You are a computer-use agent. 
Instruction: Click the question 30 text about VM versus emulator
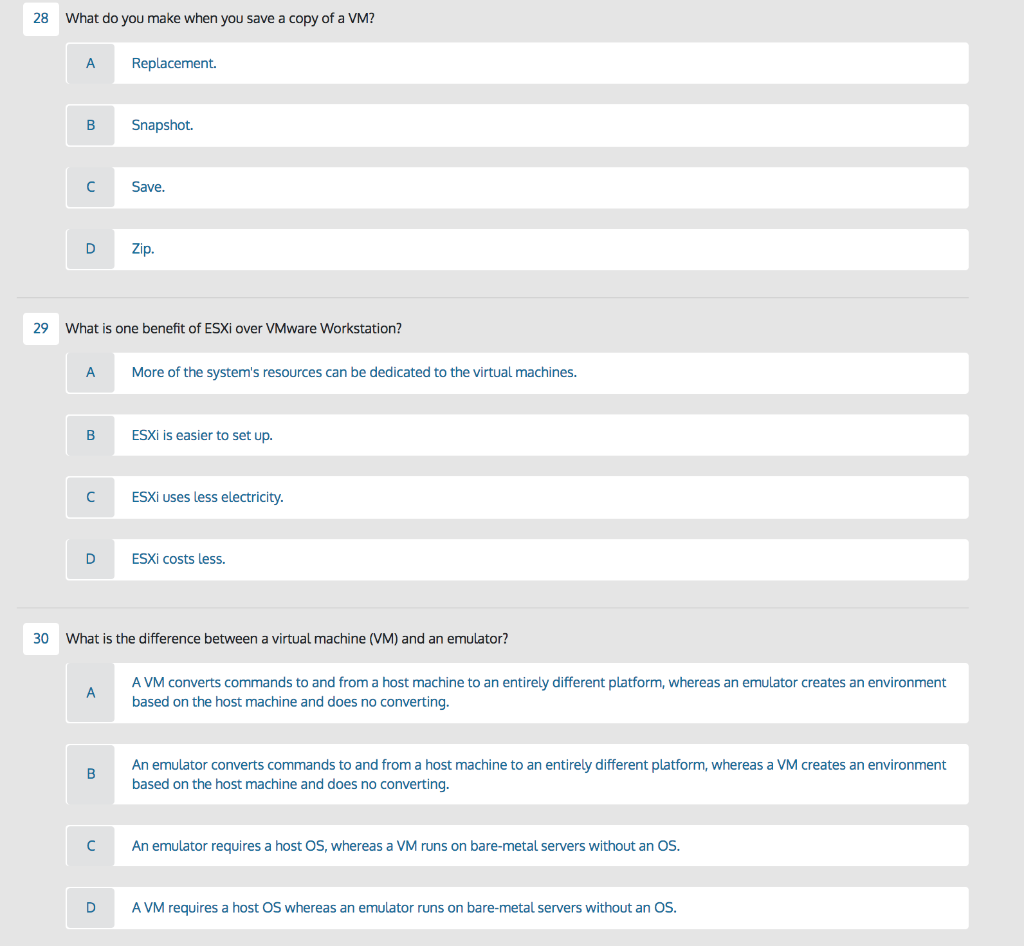tap(288, 638)
